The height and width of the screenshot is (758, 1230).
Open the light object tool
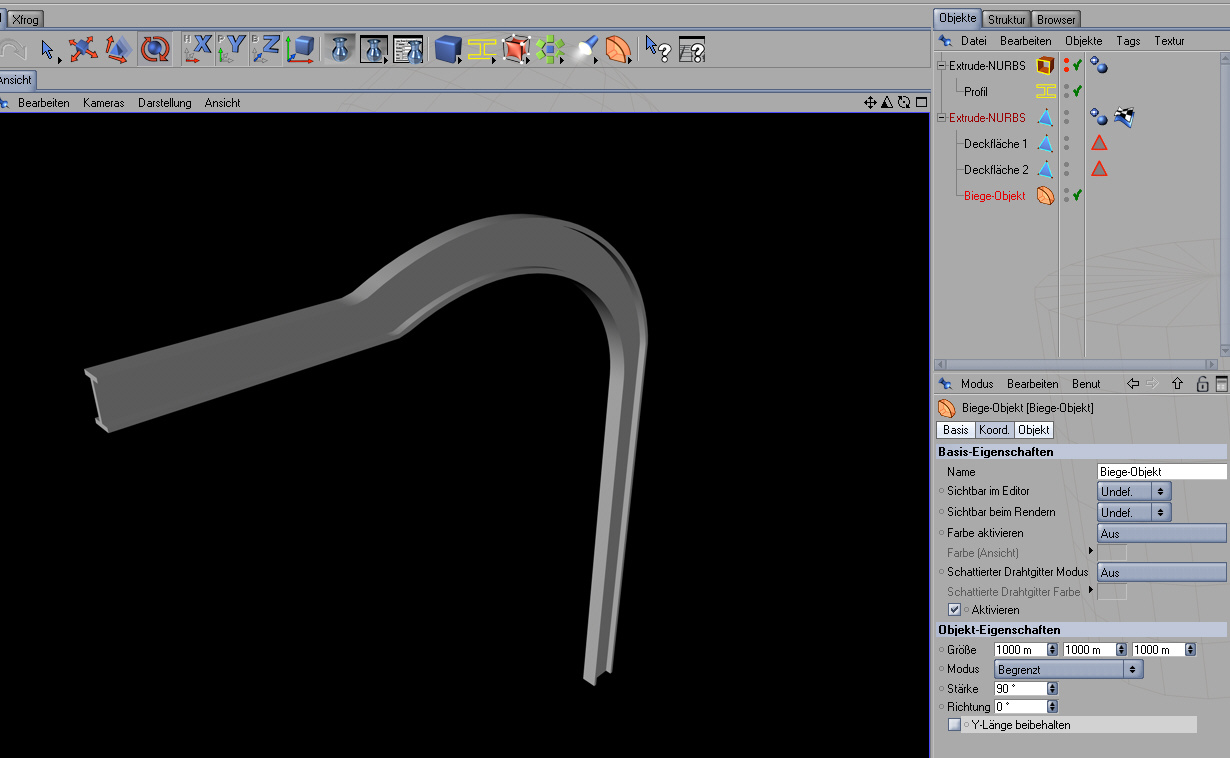(587, 48)
